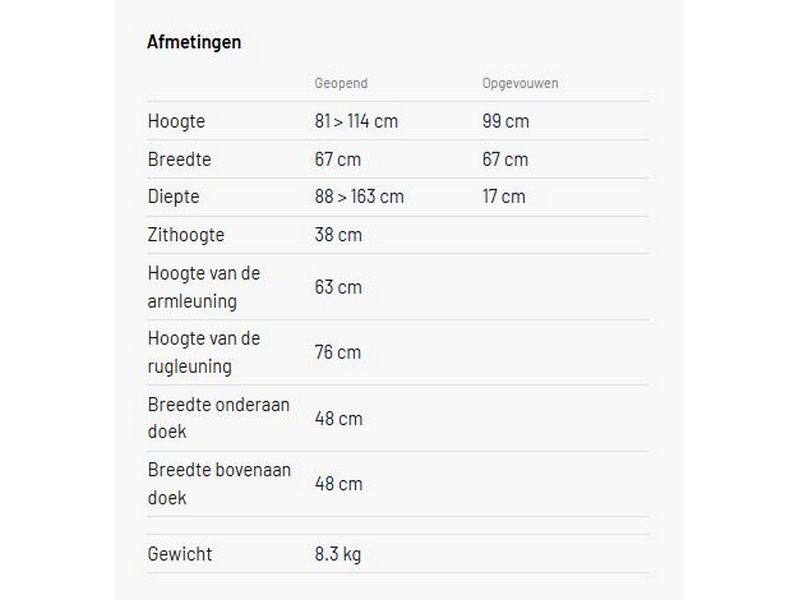Select the Geopend column header
The width and height of the screenshot is (800, 600).
coord(341,84)
